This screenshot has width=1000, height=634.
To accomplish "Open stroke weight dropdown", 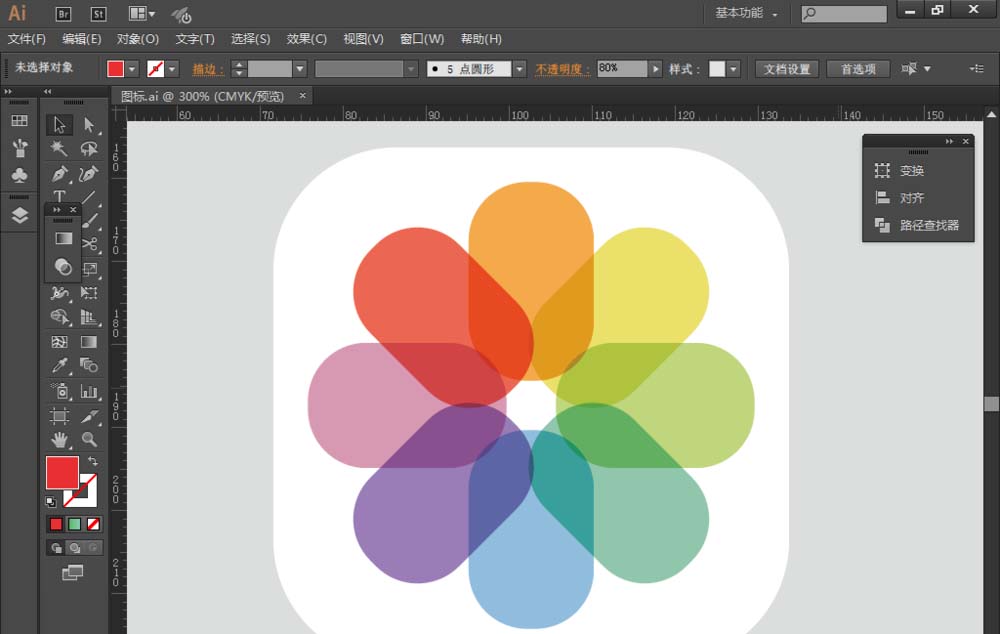I will coord(300,68).
